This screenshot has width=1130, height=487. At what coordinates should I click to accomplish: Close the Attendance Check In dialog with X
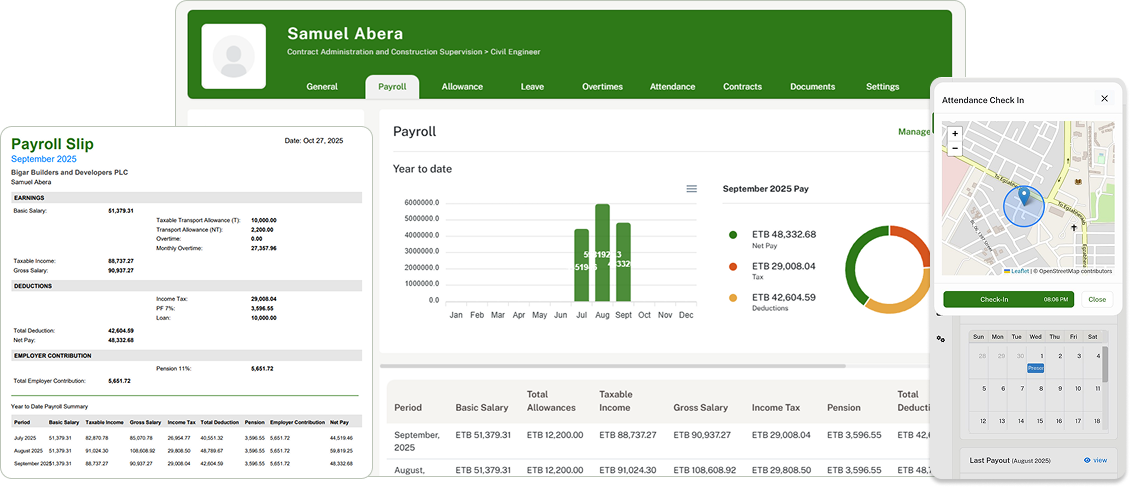(1104, 99)
